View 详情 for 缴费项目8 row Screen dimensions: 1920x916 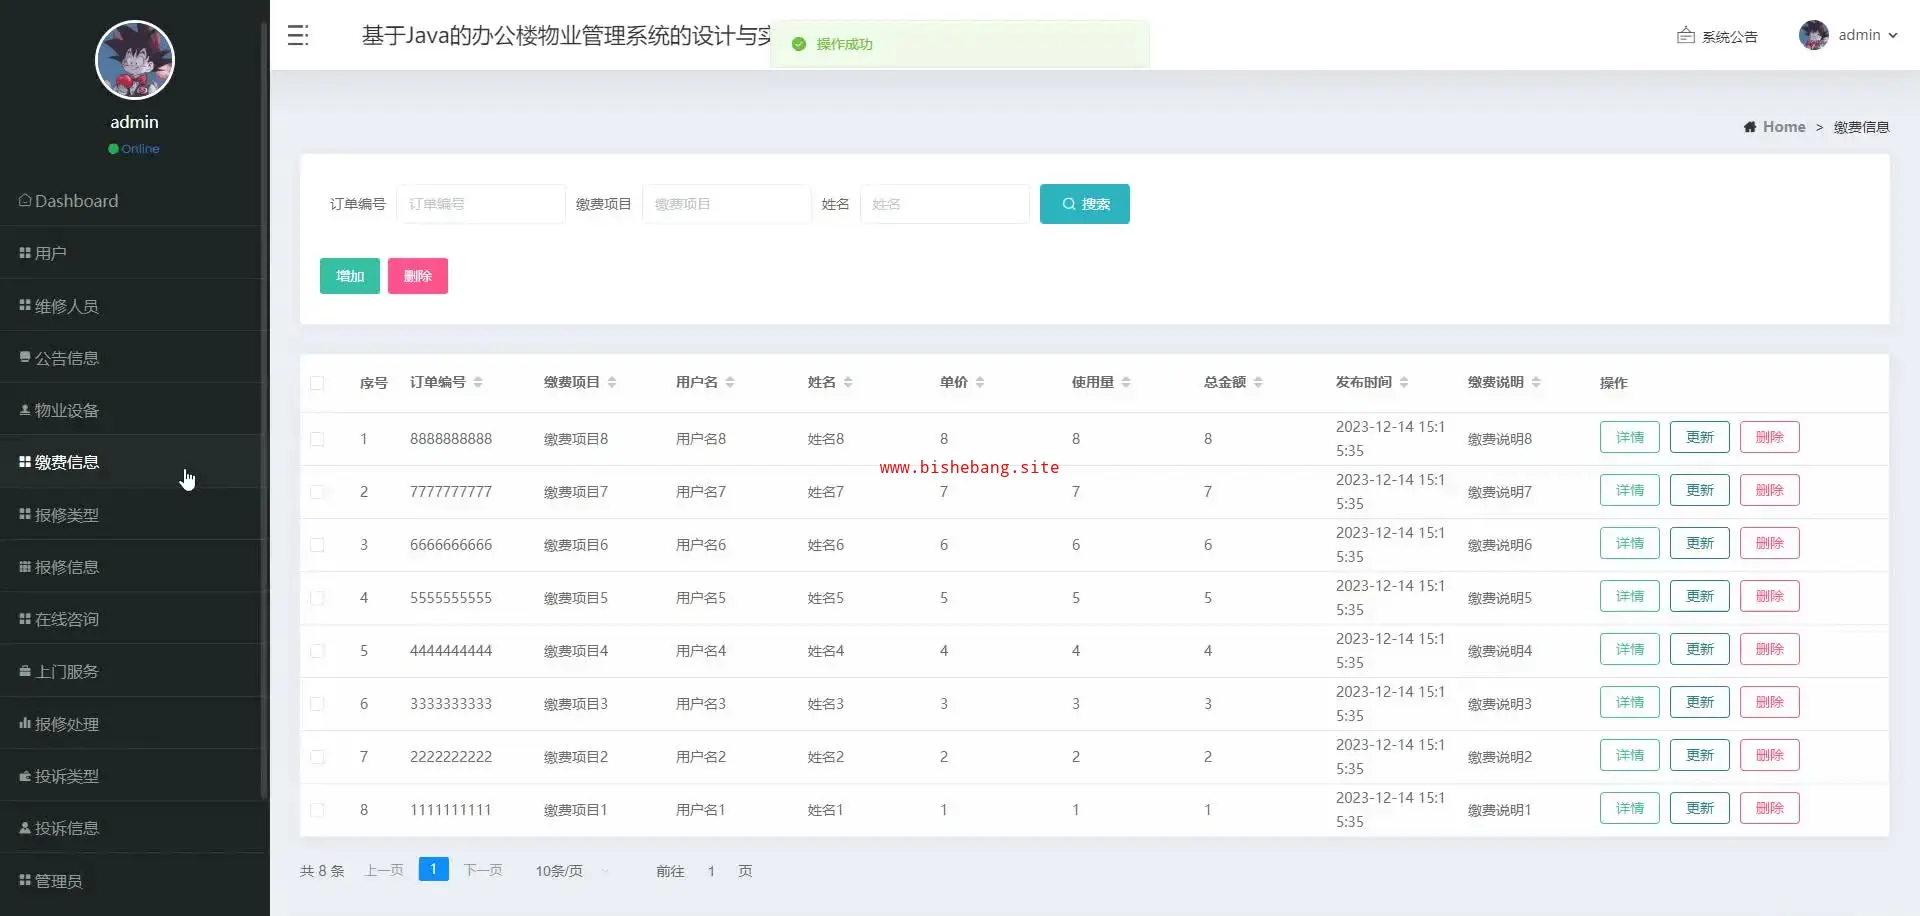pyautogui.click(x=1630, y=437)
